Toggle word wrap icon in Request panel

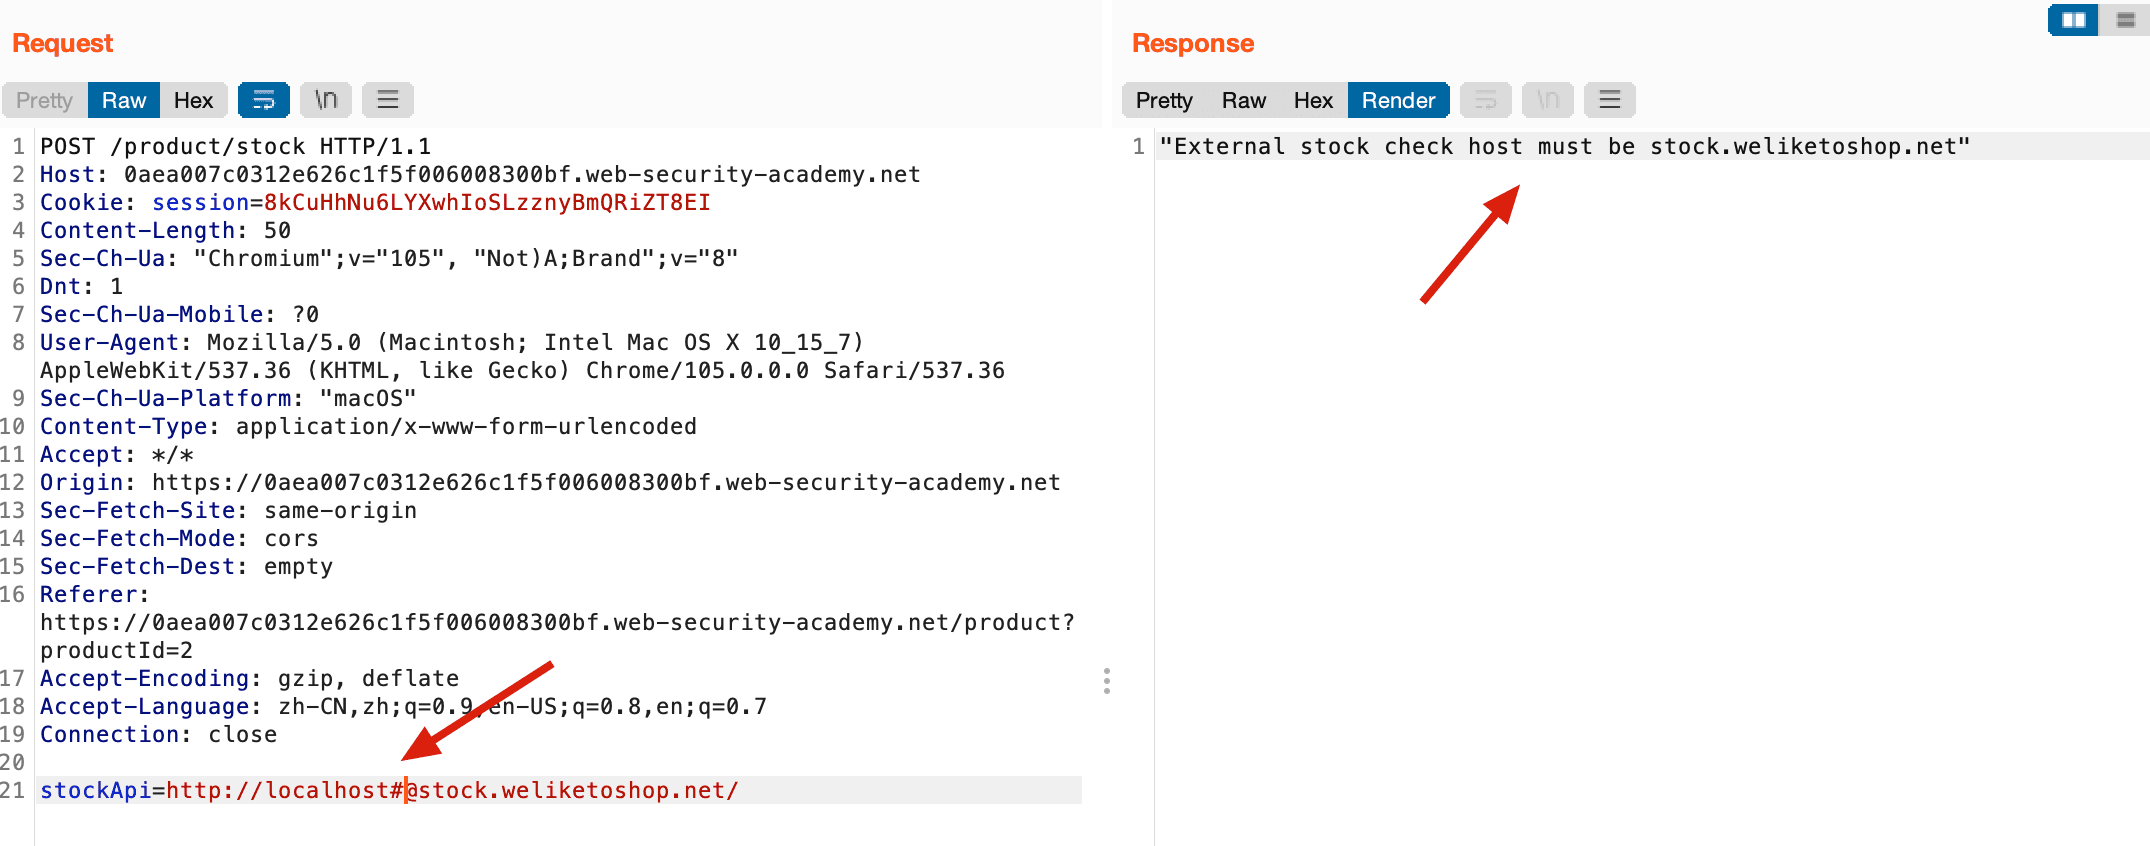[264, 100]
